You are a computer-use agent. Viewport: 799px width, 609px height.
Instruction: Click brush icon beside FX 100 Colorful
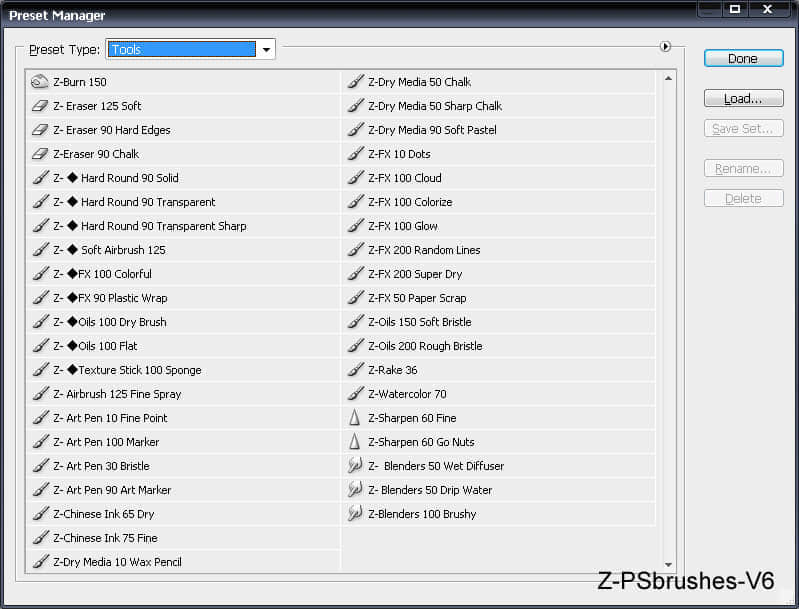pyautogui.click(x=41, y=273)
